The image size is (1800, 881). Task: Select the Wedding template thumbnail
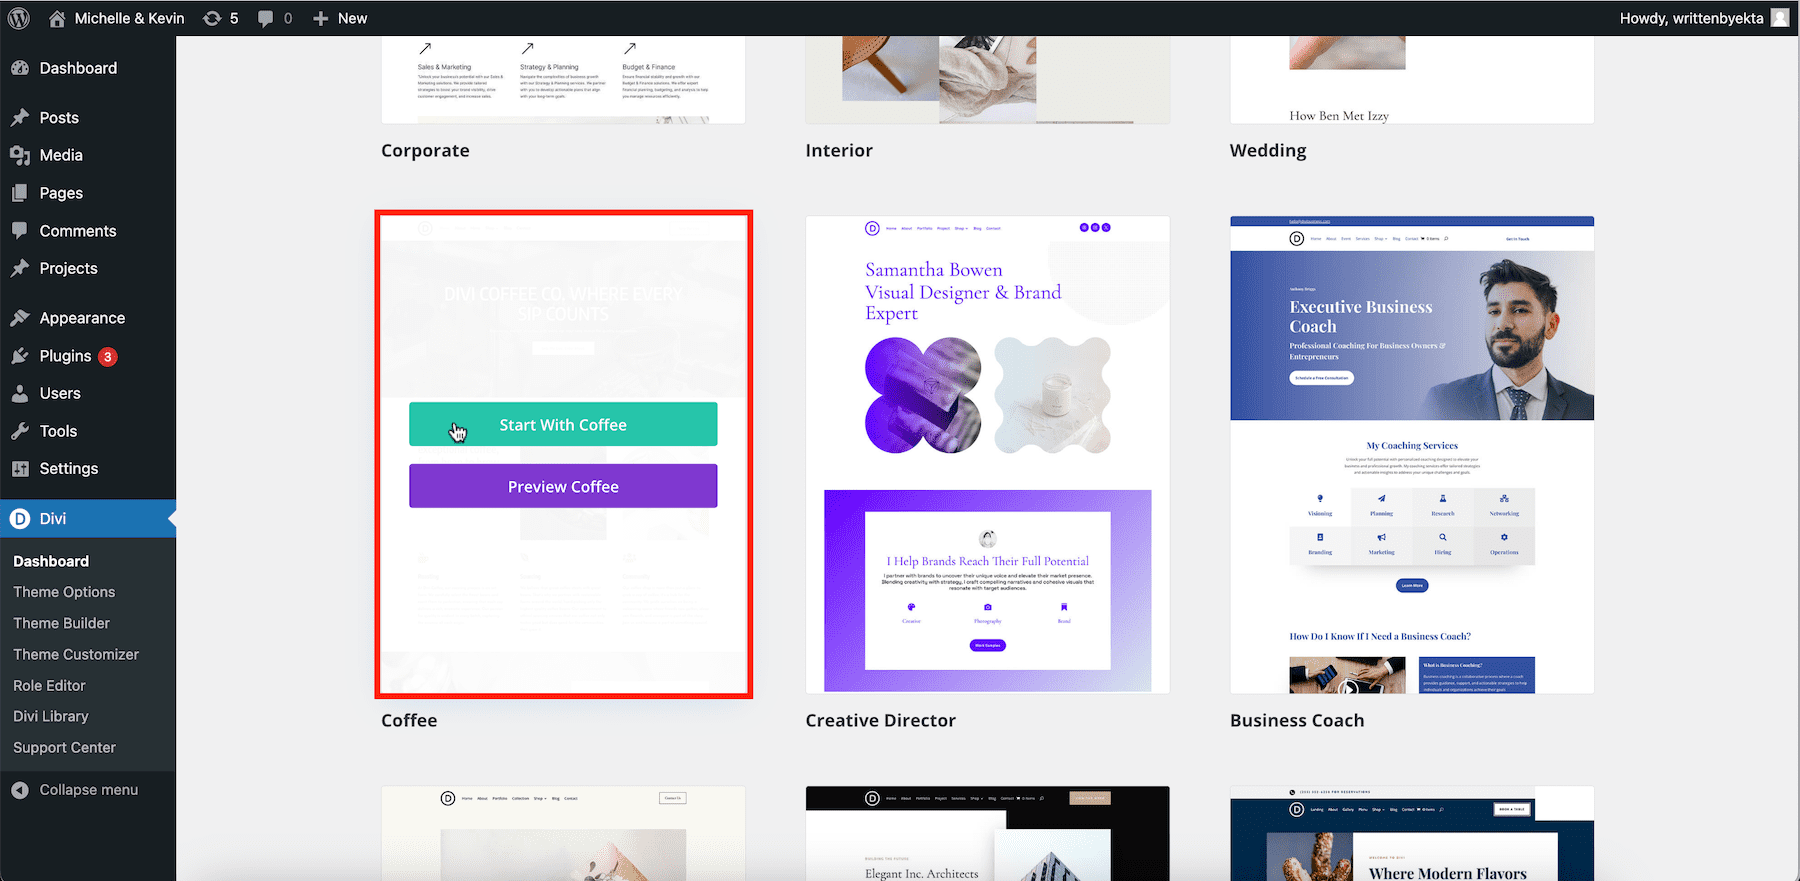coord(1412,80)
